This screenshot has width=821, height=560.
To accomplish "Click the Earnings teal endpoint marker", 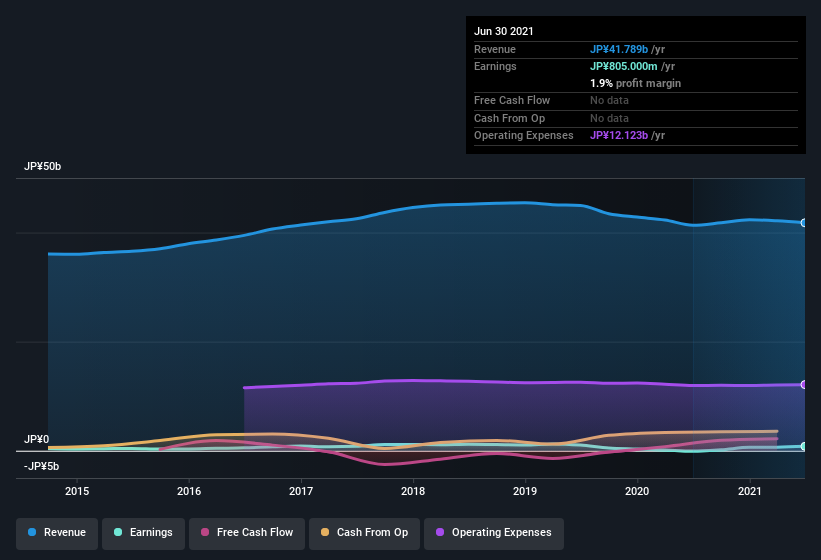I will click(804, 446).
